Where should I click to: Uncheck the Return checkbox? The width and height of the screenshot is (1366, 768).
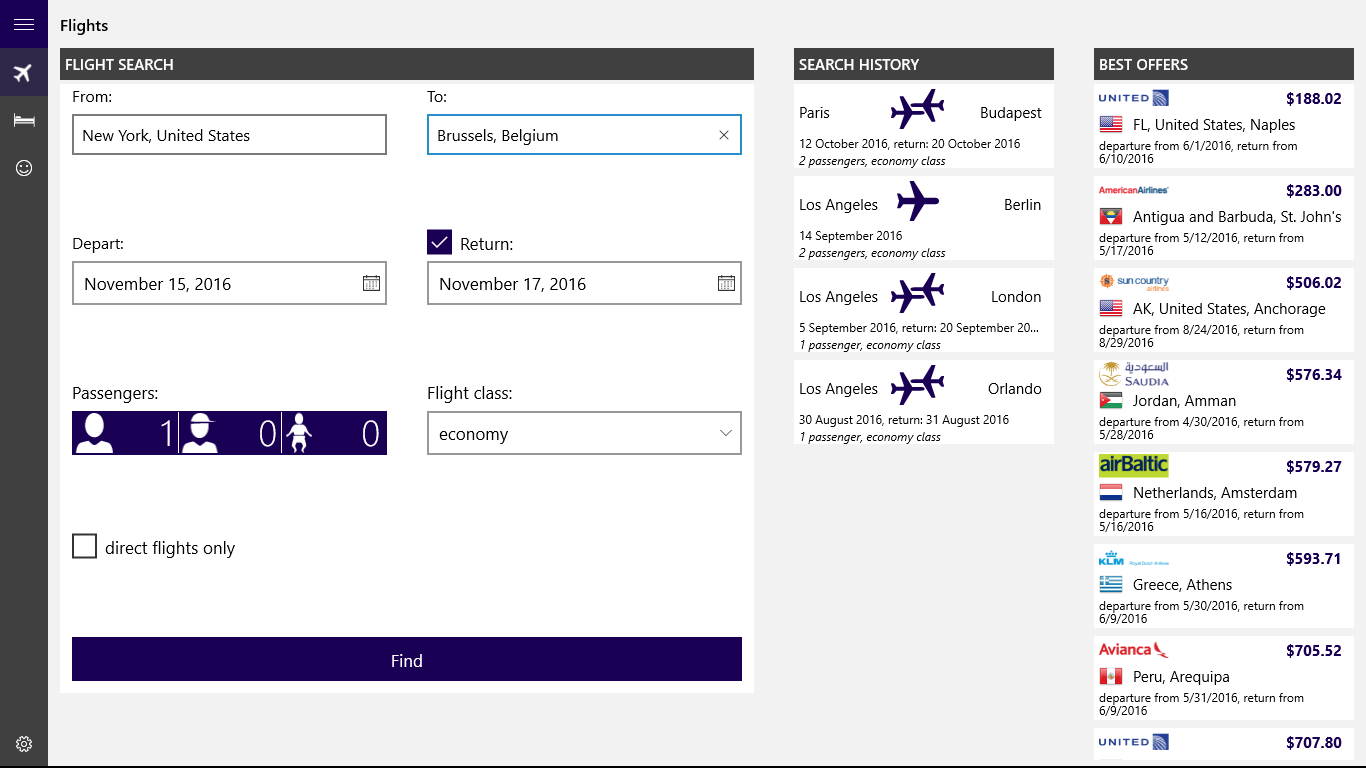pyautogui.click(x=440, y=243)
